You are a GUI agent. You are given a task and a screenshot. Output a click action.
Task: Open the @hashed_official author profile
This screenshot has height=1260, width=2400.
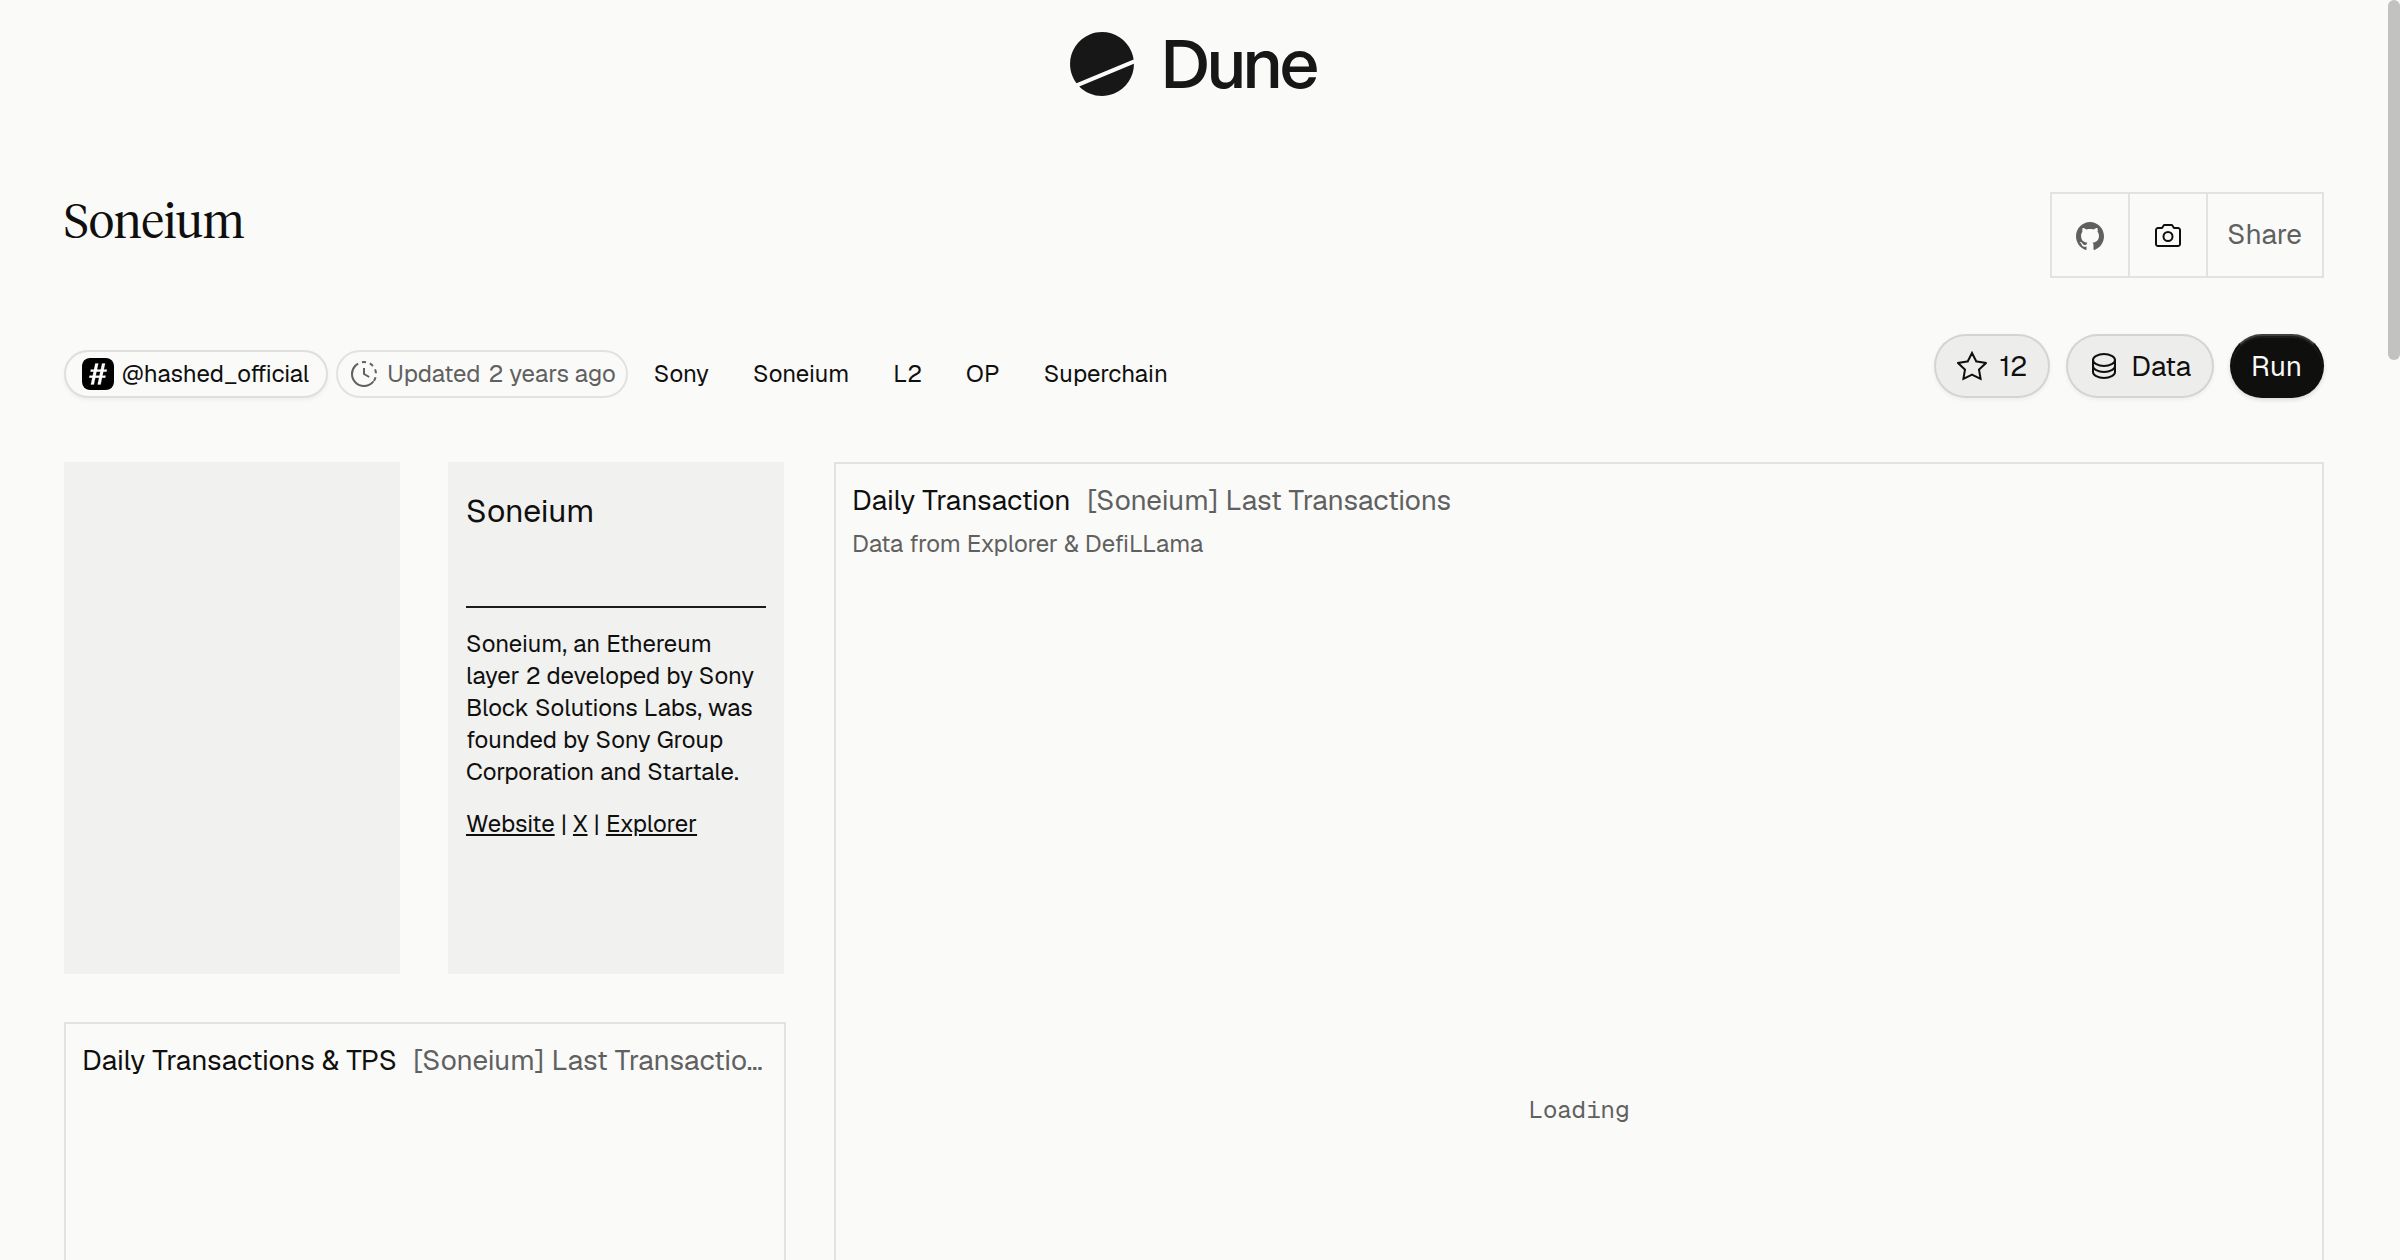(196, 374)
